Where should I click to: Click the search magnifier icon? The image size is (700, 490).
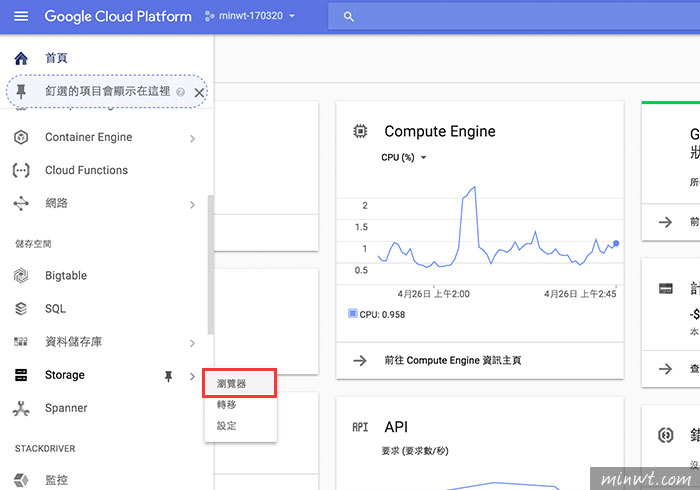pos(349,17)
